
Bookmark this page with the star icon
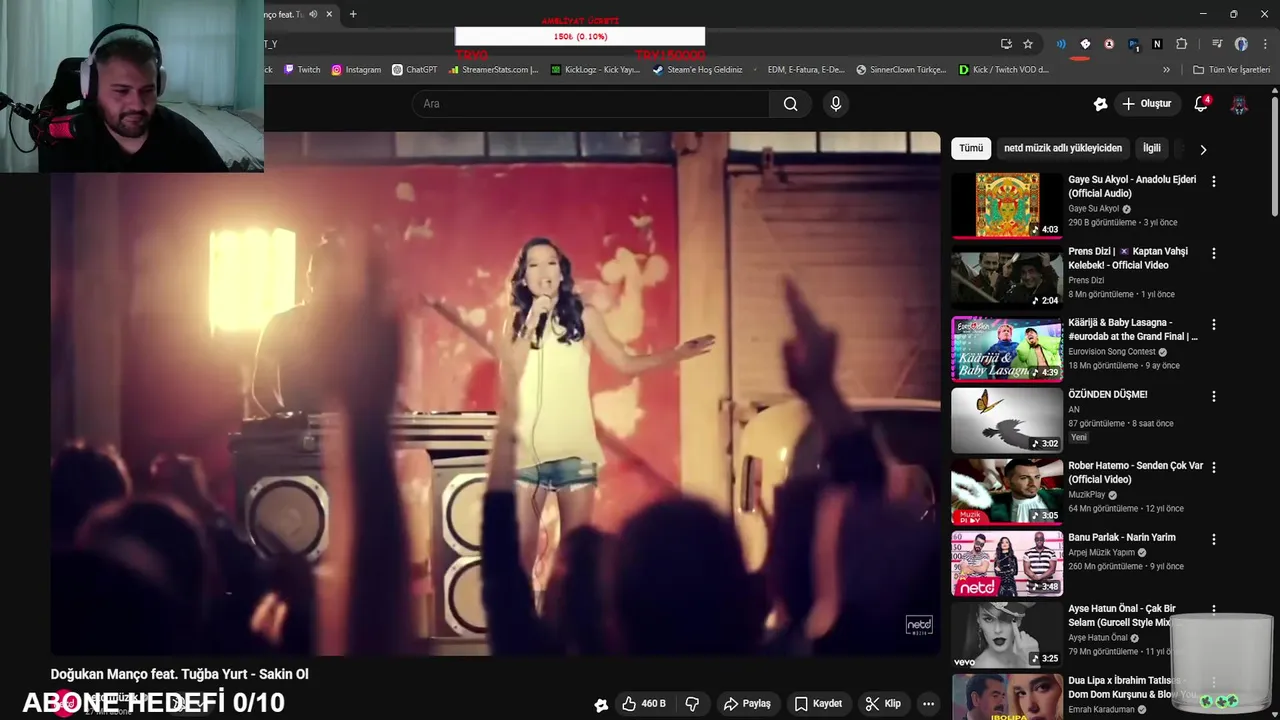pyautogui.click(x=1028, y=44)
